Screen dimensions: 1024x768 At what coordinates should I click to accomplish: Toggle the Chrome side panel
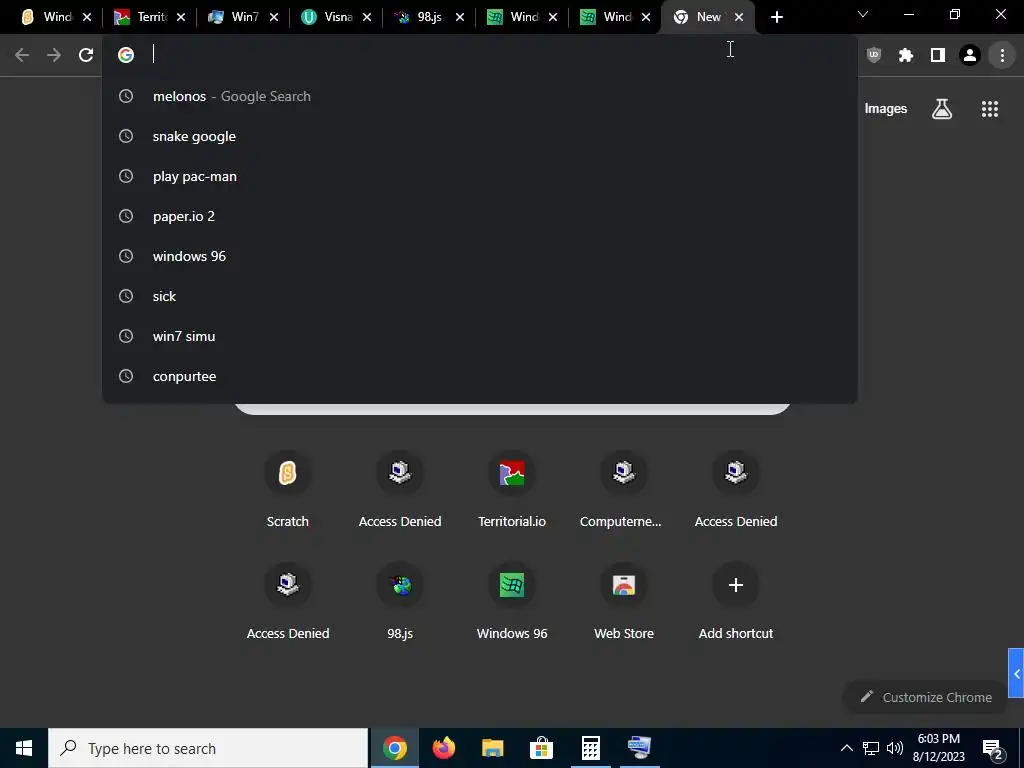pos(938,55)
